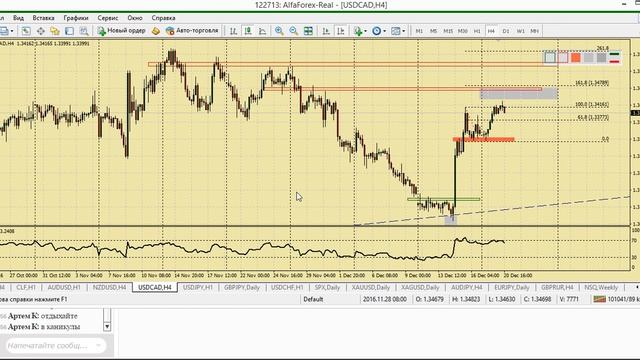
Task: Select D1 timeframe
Action: (x=506, y=31)
